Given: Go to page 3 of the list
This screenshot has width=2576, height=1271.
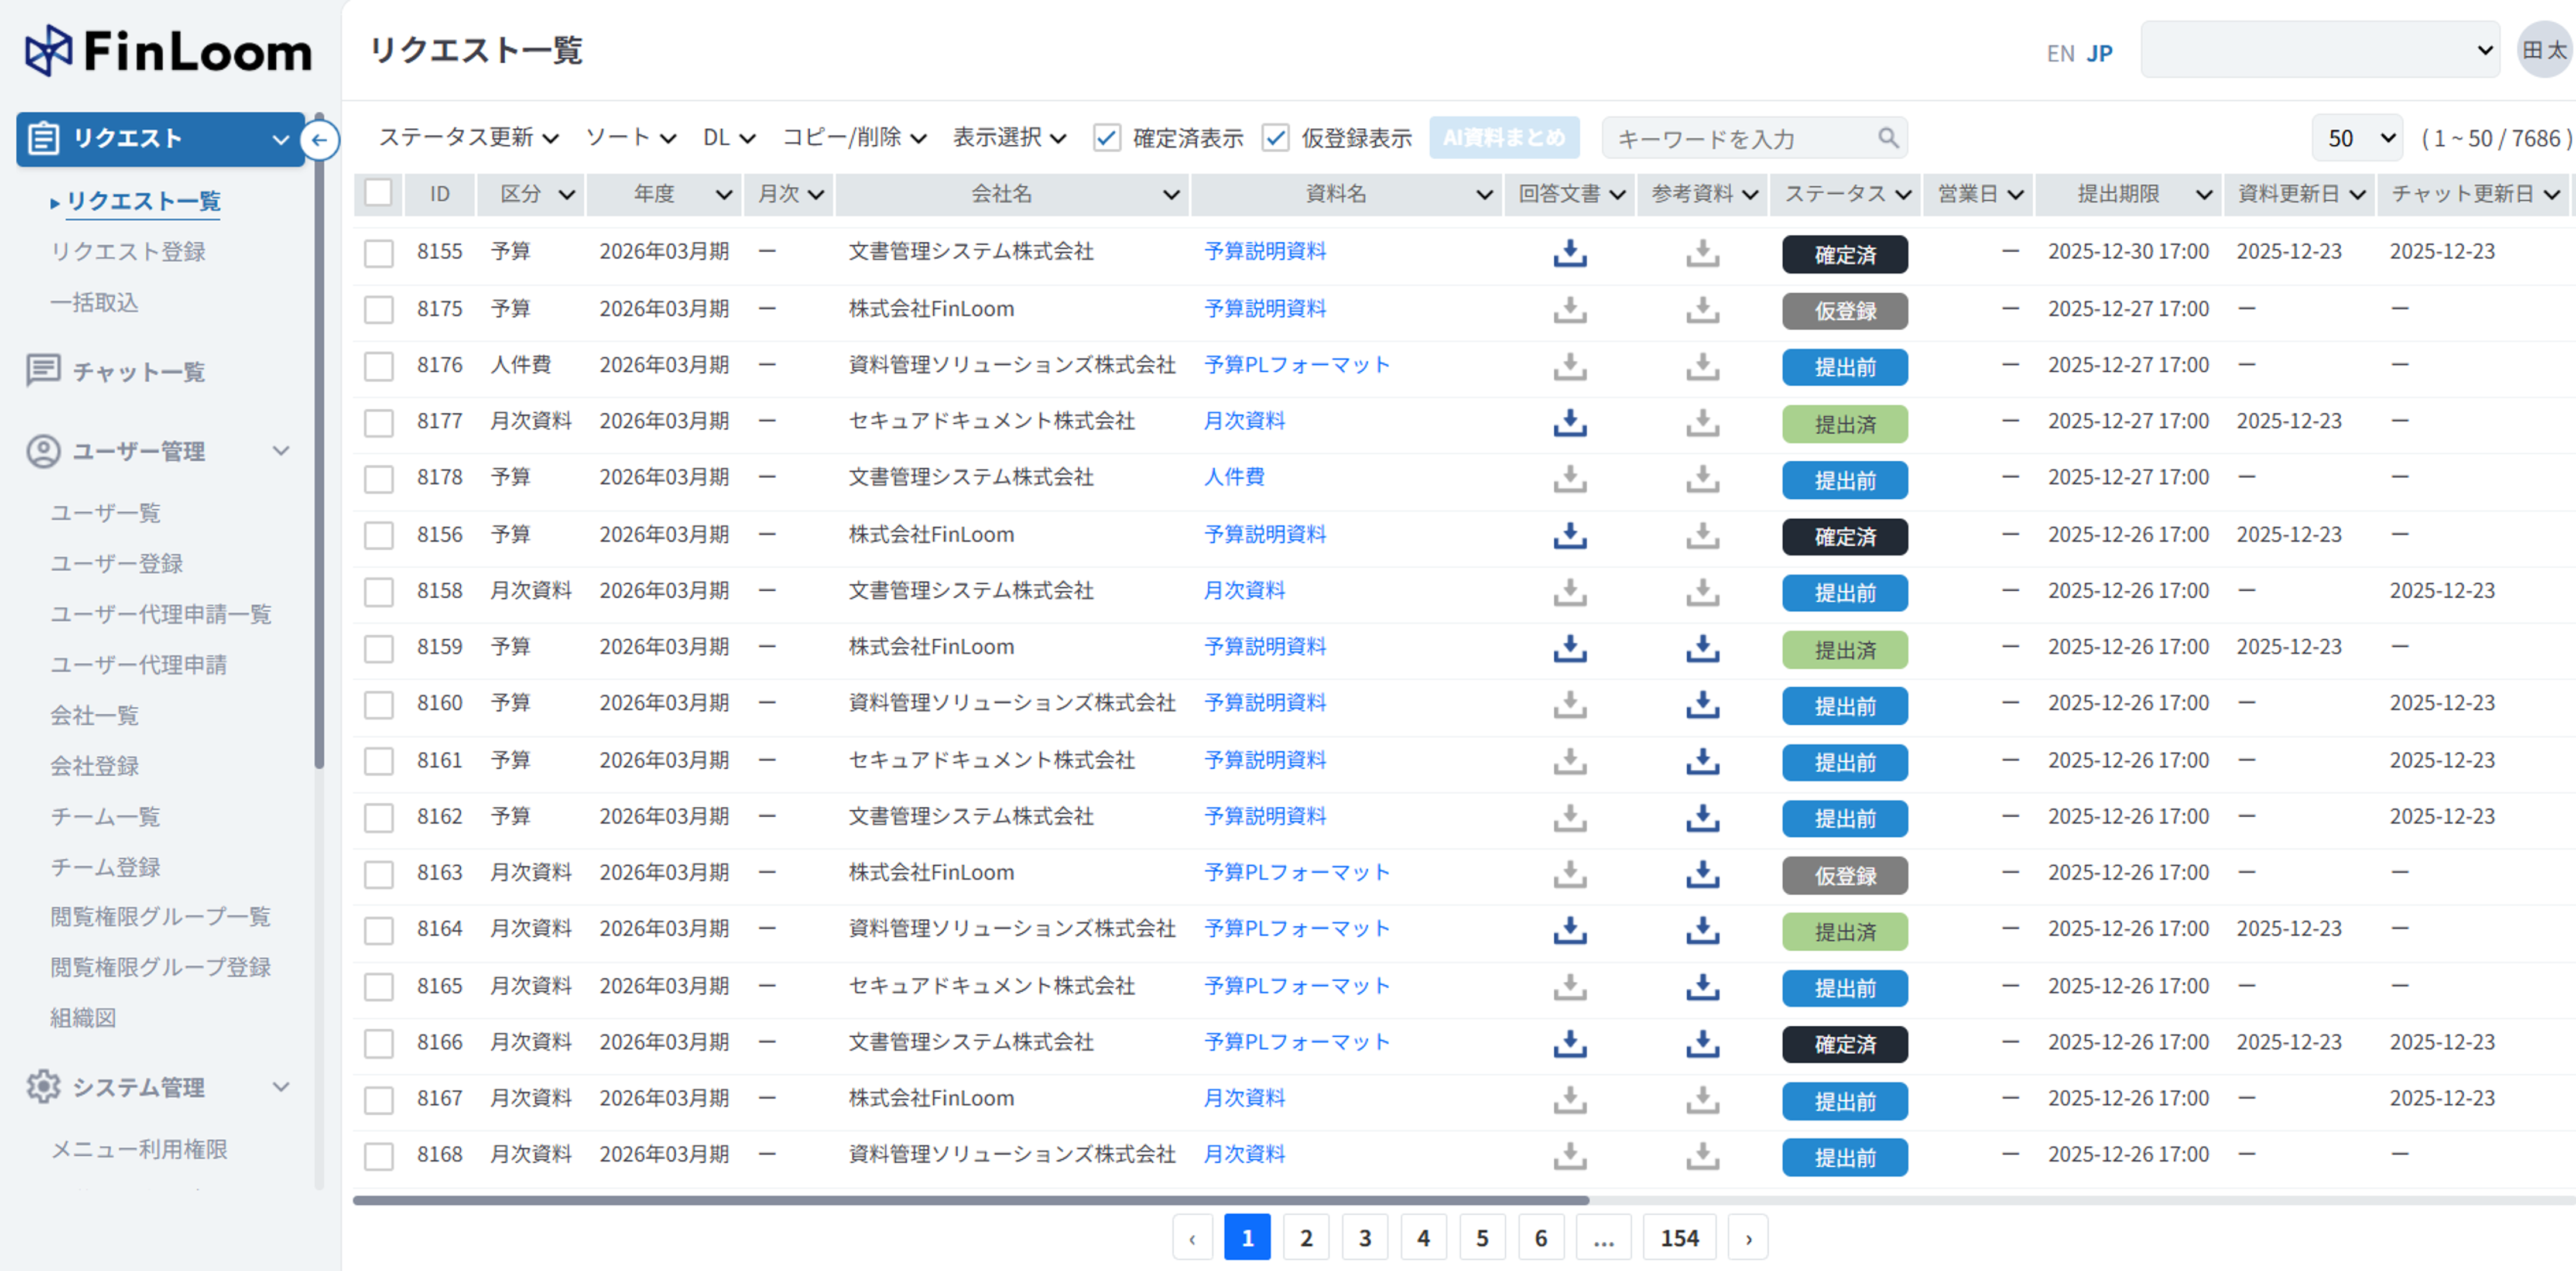Looking at the screenshot, I should [1364, 1238].
